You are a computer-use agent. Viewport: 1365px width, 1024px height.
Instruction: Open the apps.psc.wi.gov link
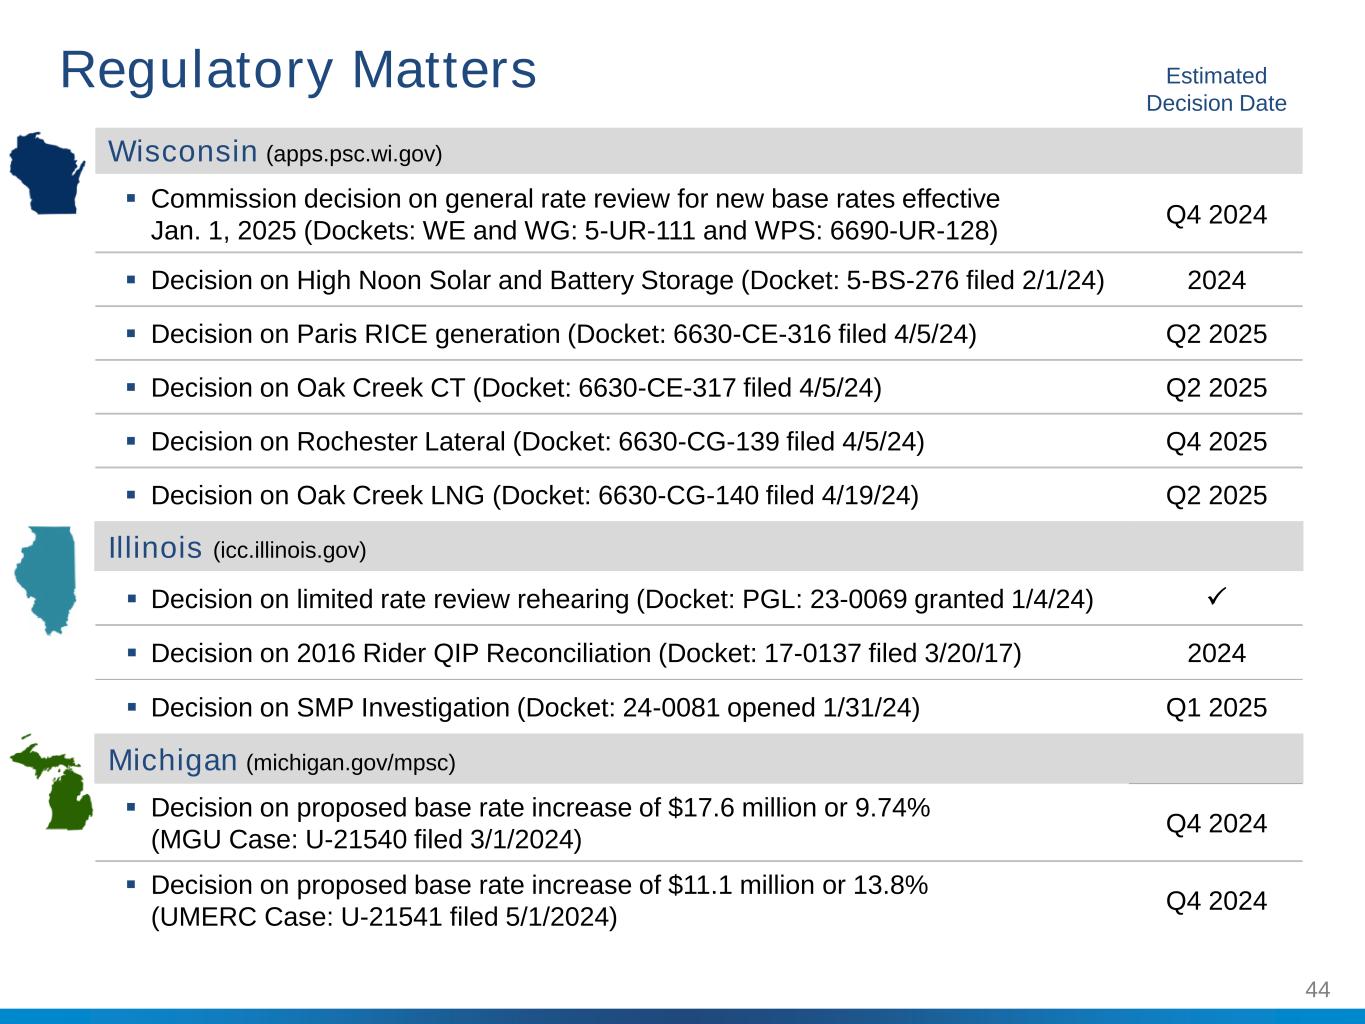click(354, 154)
